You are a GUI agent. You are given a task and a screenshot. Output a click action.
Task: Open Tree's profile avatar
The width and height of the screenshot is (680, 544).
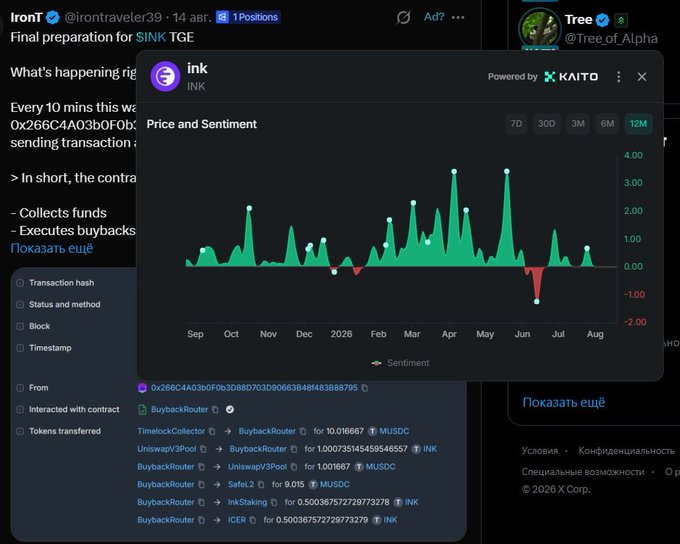tap(539, 29)
